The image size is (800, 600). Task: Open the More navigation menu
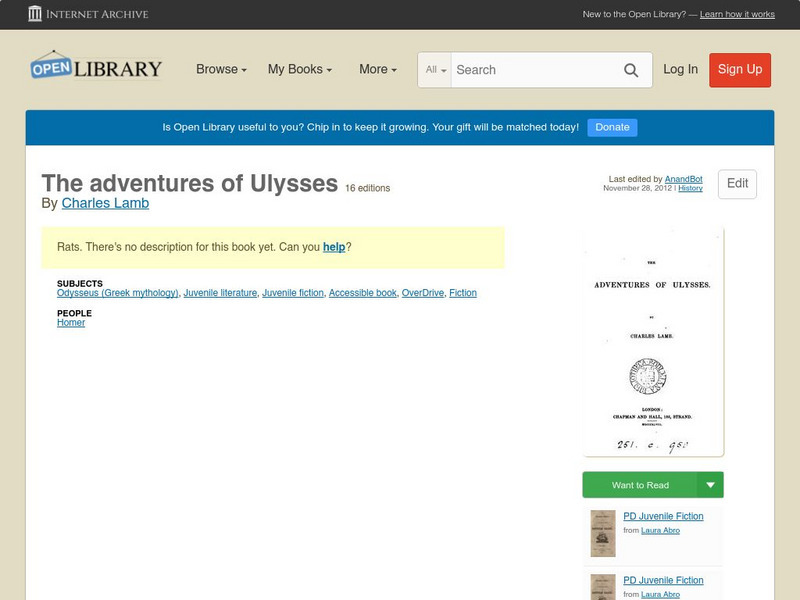coord(376,69)
